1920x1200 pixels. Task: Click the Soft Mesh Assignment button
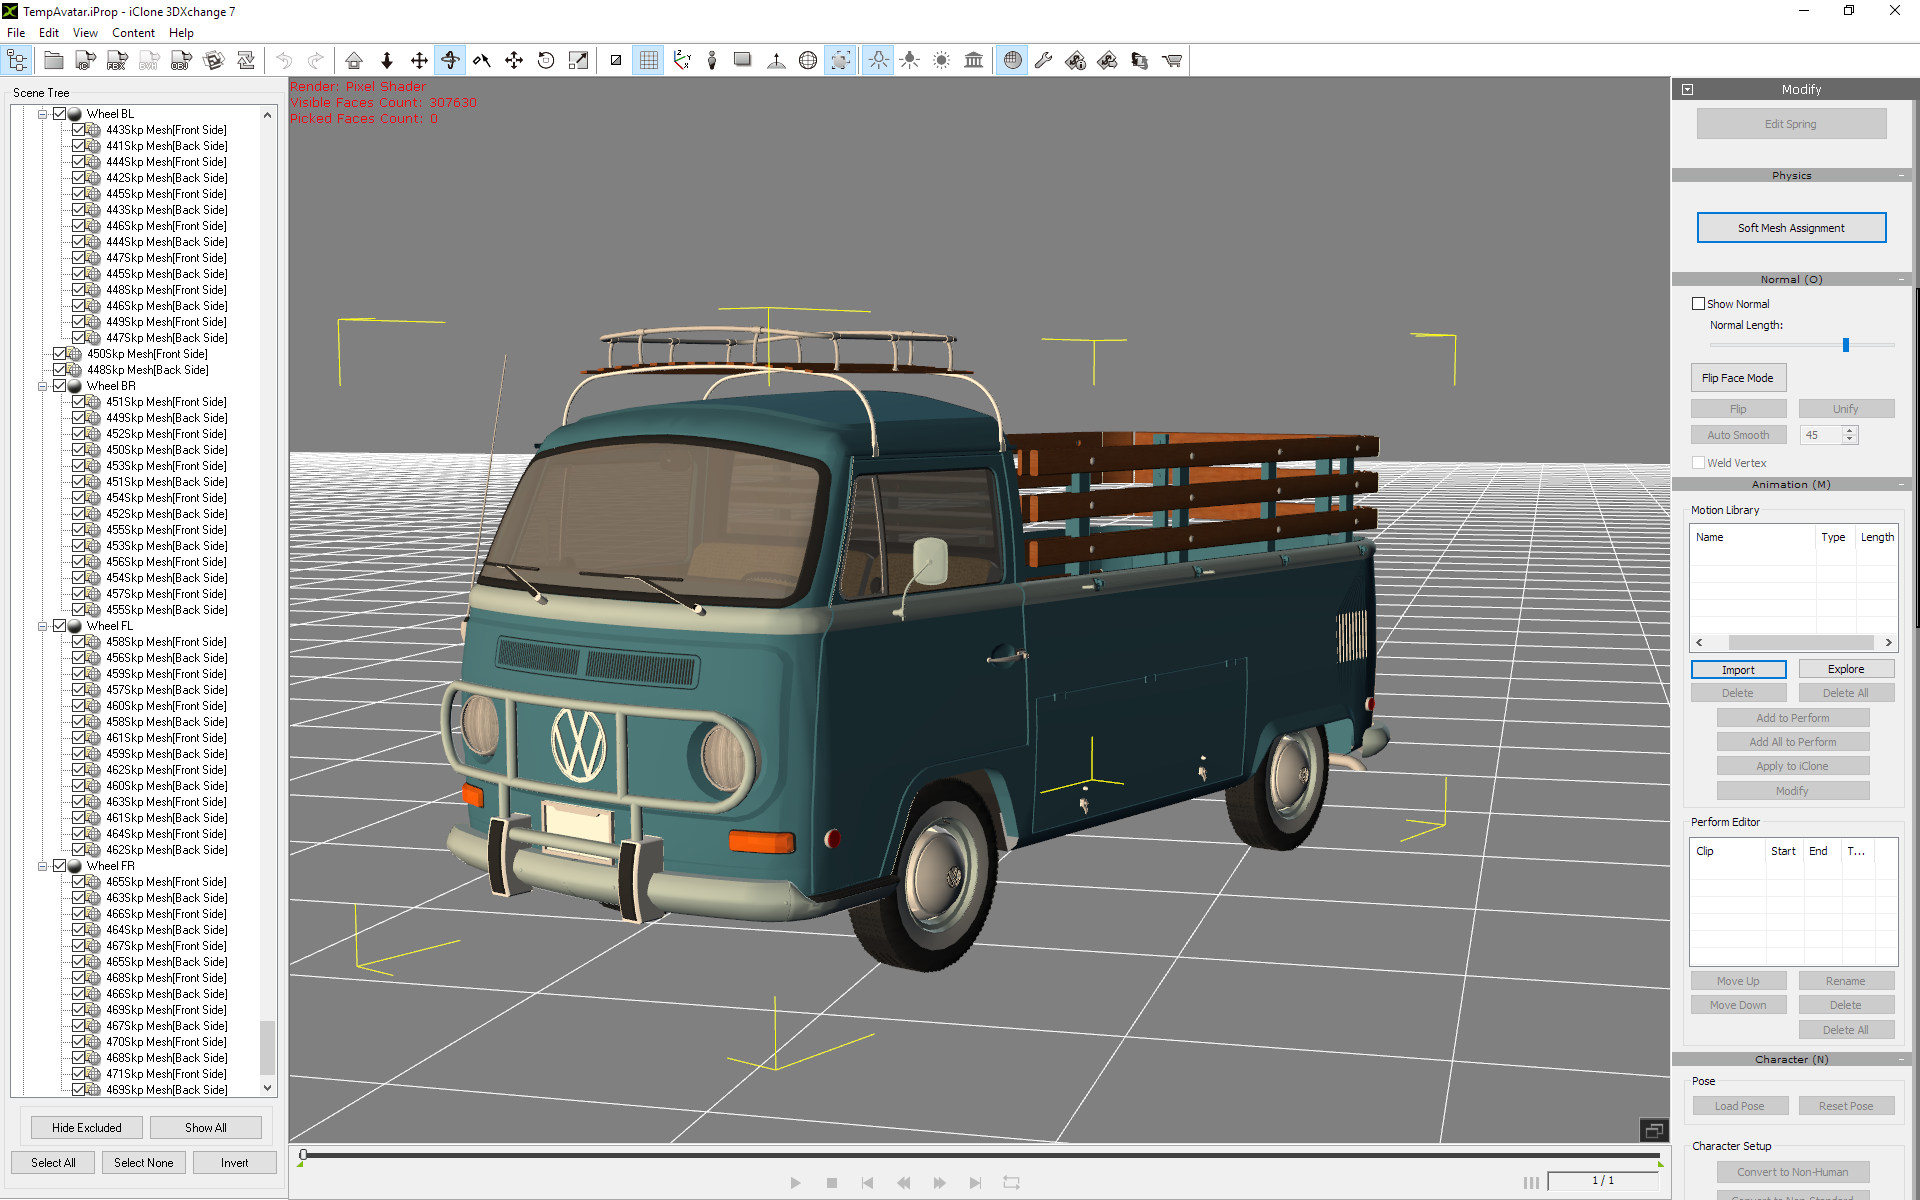click(1791, 228)
